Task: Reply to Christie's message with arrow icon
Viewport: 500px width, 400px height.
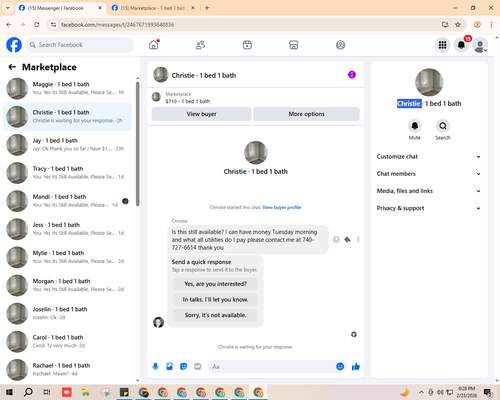Action: pyautogui.click(x=347, y=239)
